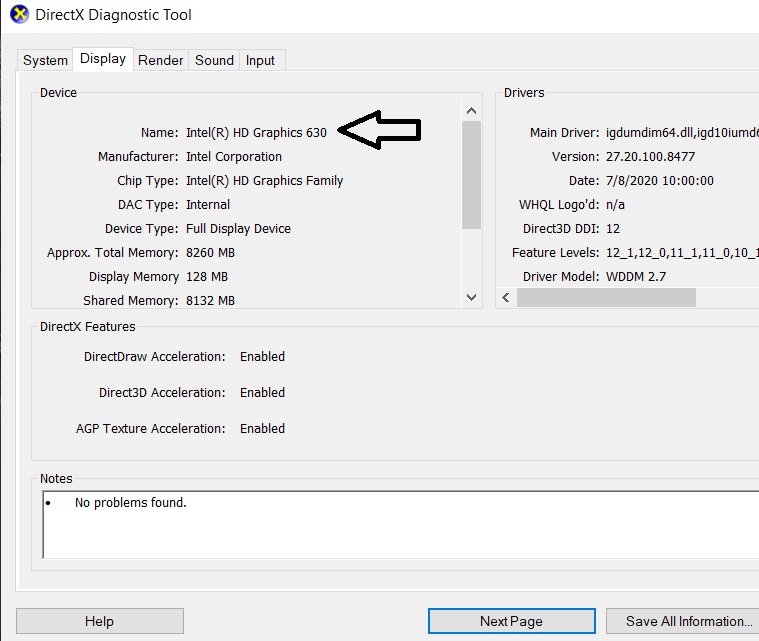
Task: Click the WHQL Logo'd 'n/a' value
Action: 615,205
